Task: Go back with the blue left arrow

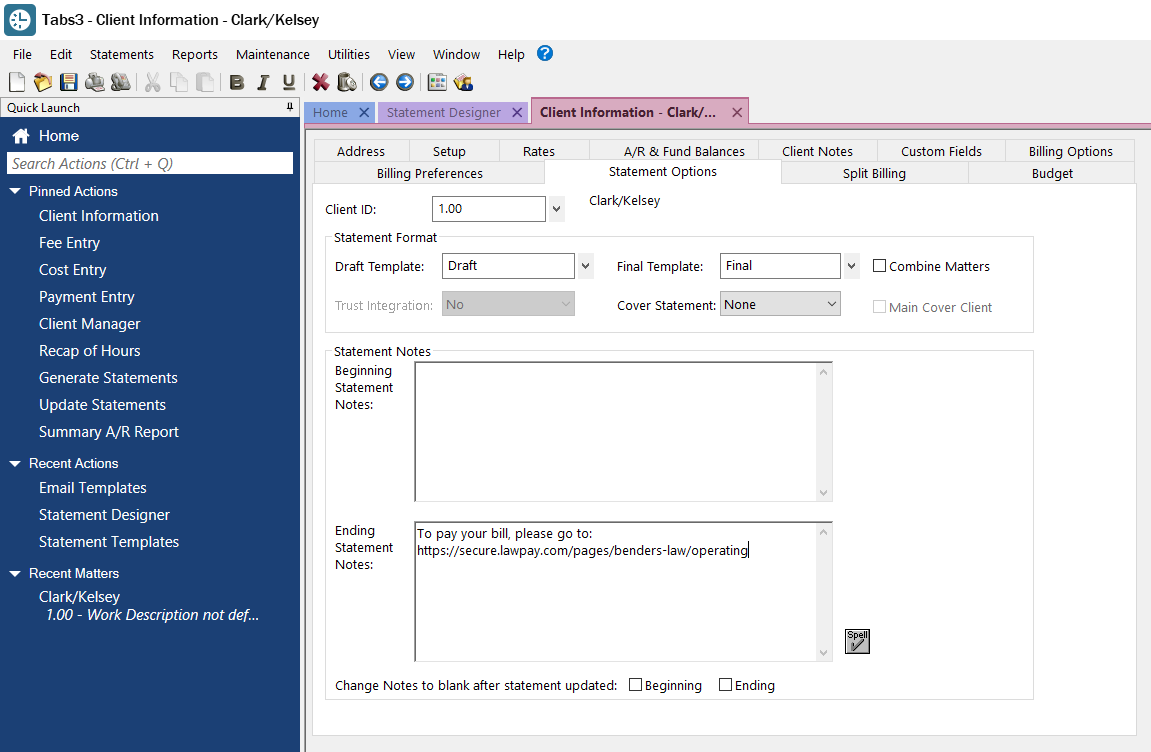Action: point(379,82)
